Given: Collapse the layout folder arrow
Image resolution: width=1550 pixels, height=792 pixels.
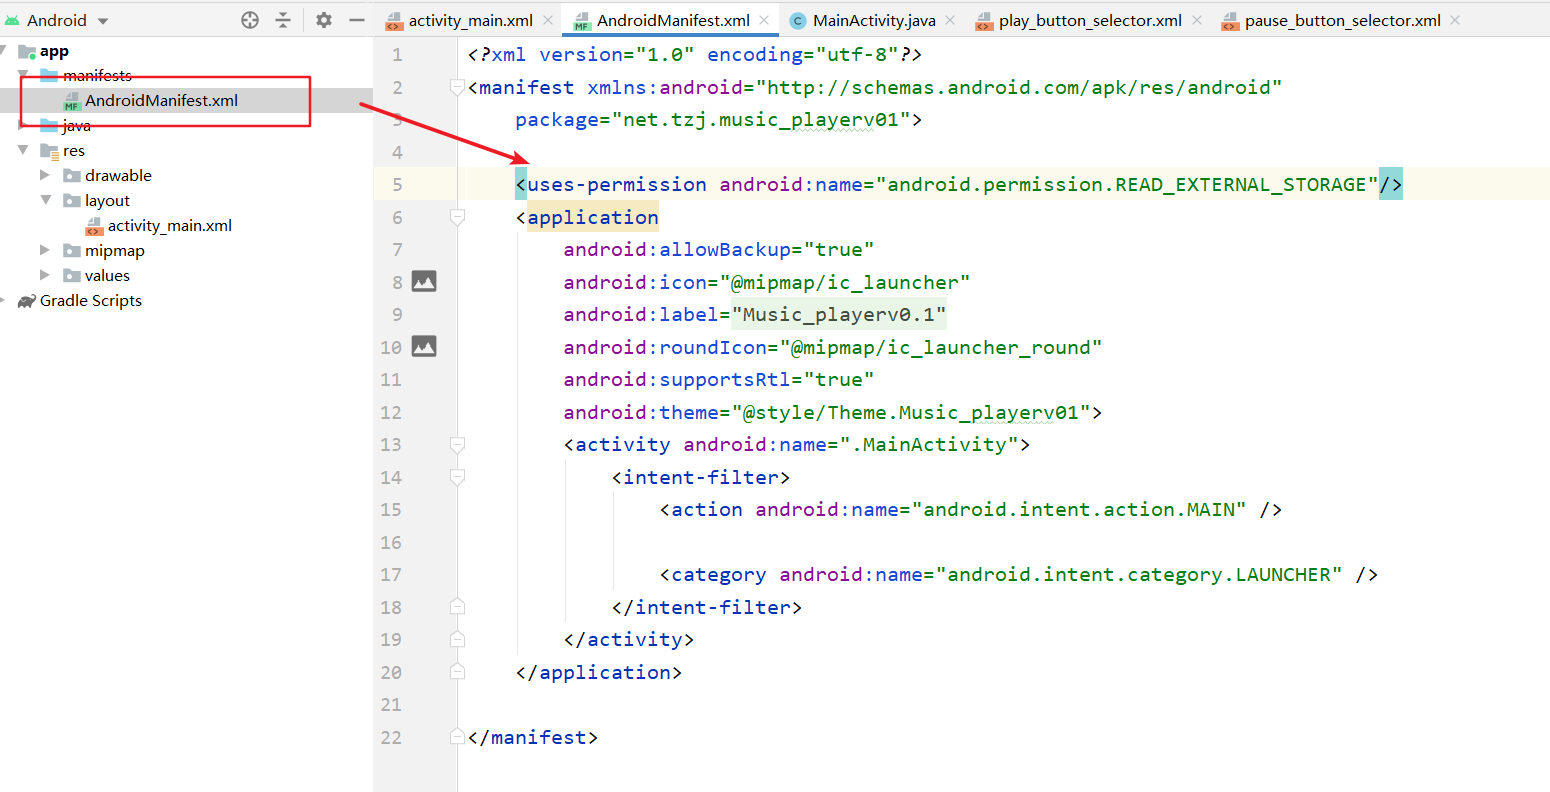Looking at the screenshot, I should [x=45, y=200].
